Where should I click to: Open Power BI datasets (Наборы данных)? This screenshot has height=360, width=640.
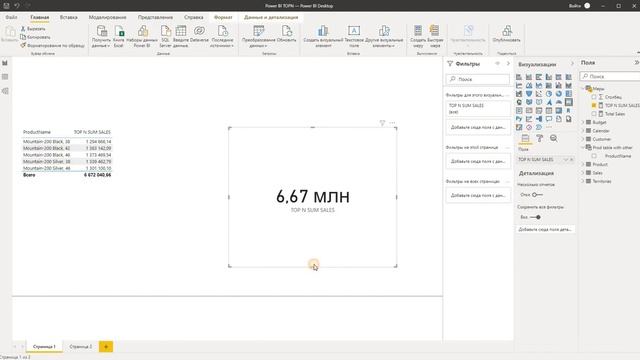[142, 36]
